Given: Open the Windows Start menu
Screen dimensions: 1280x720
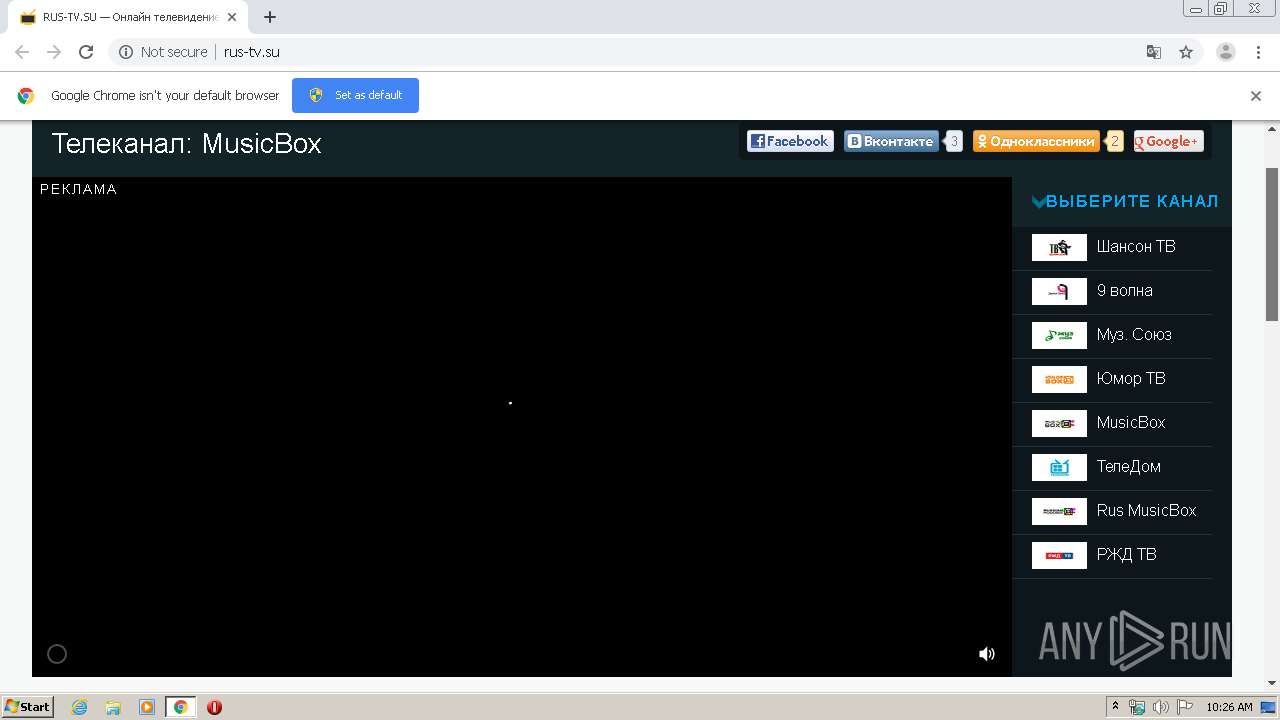Looking at the screenshot, I should tap(27, 706).
